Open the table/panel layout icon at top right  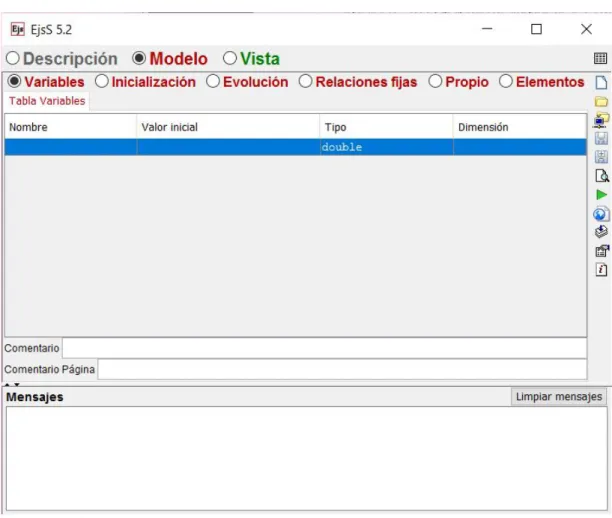pyautogui.click(x=600, y=59)
